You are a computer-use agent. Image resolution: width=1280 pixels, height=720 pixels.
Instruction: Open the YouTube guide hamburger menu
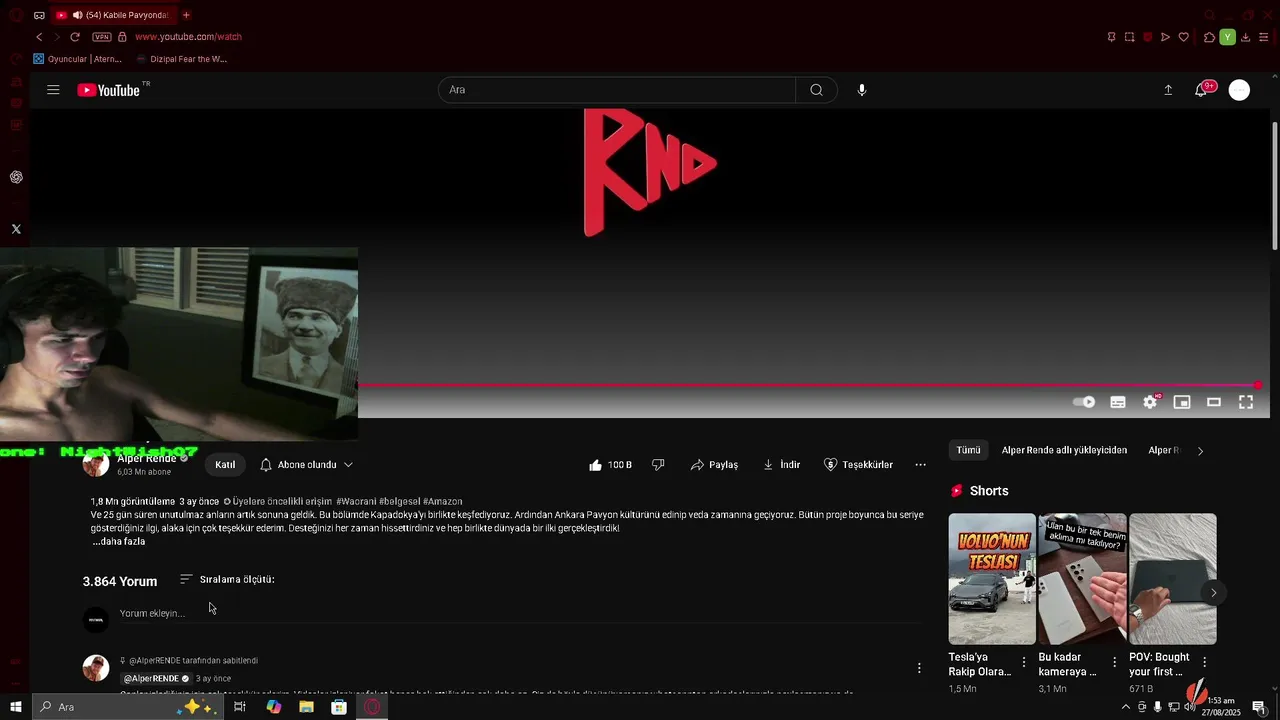click(x=53, y=90)
